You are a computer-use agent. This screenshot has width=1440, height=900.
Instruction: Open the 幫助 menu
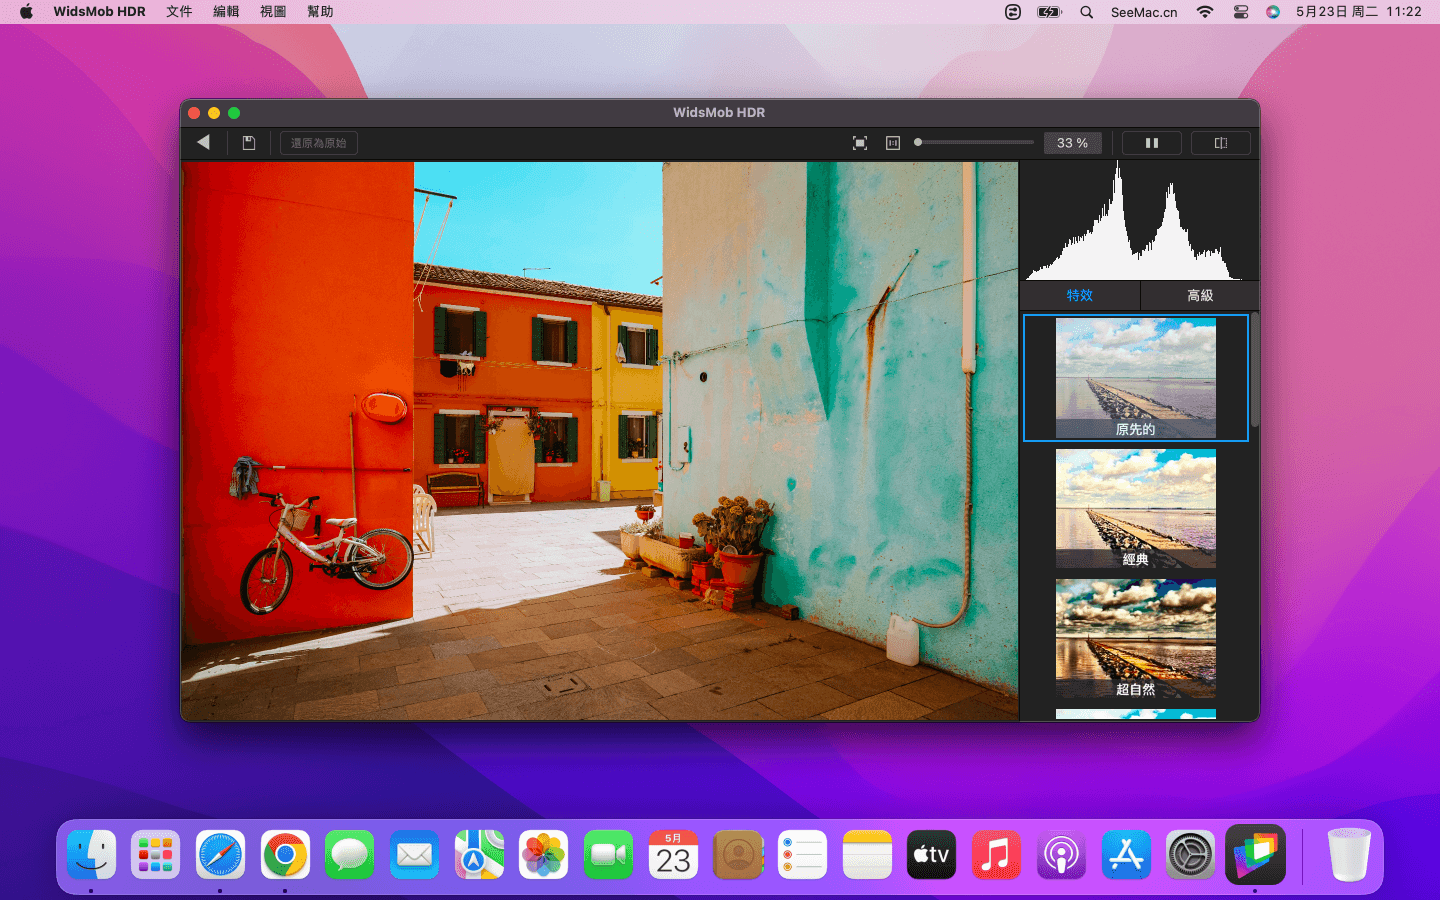pyautogui.click(x=320, y=12)
